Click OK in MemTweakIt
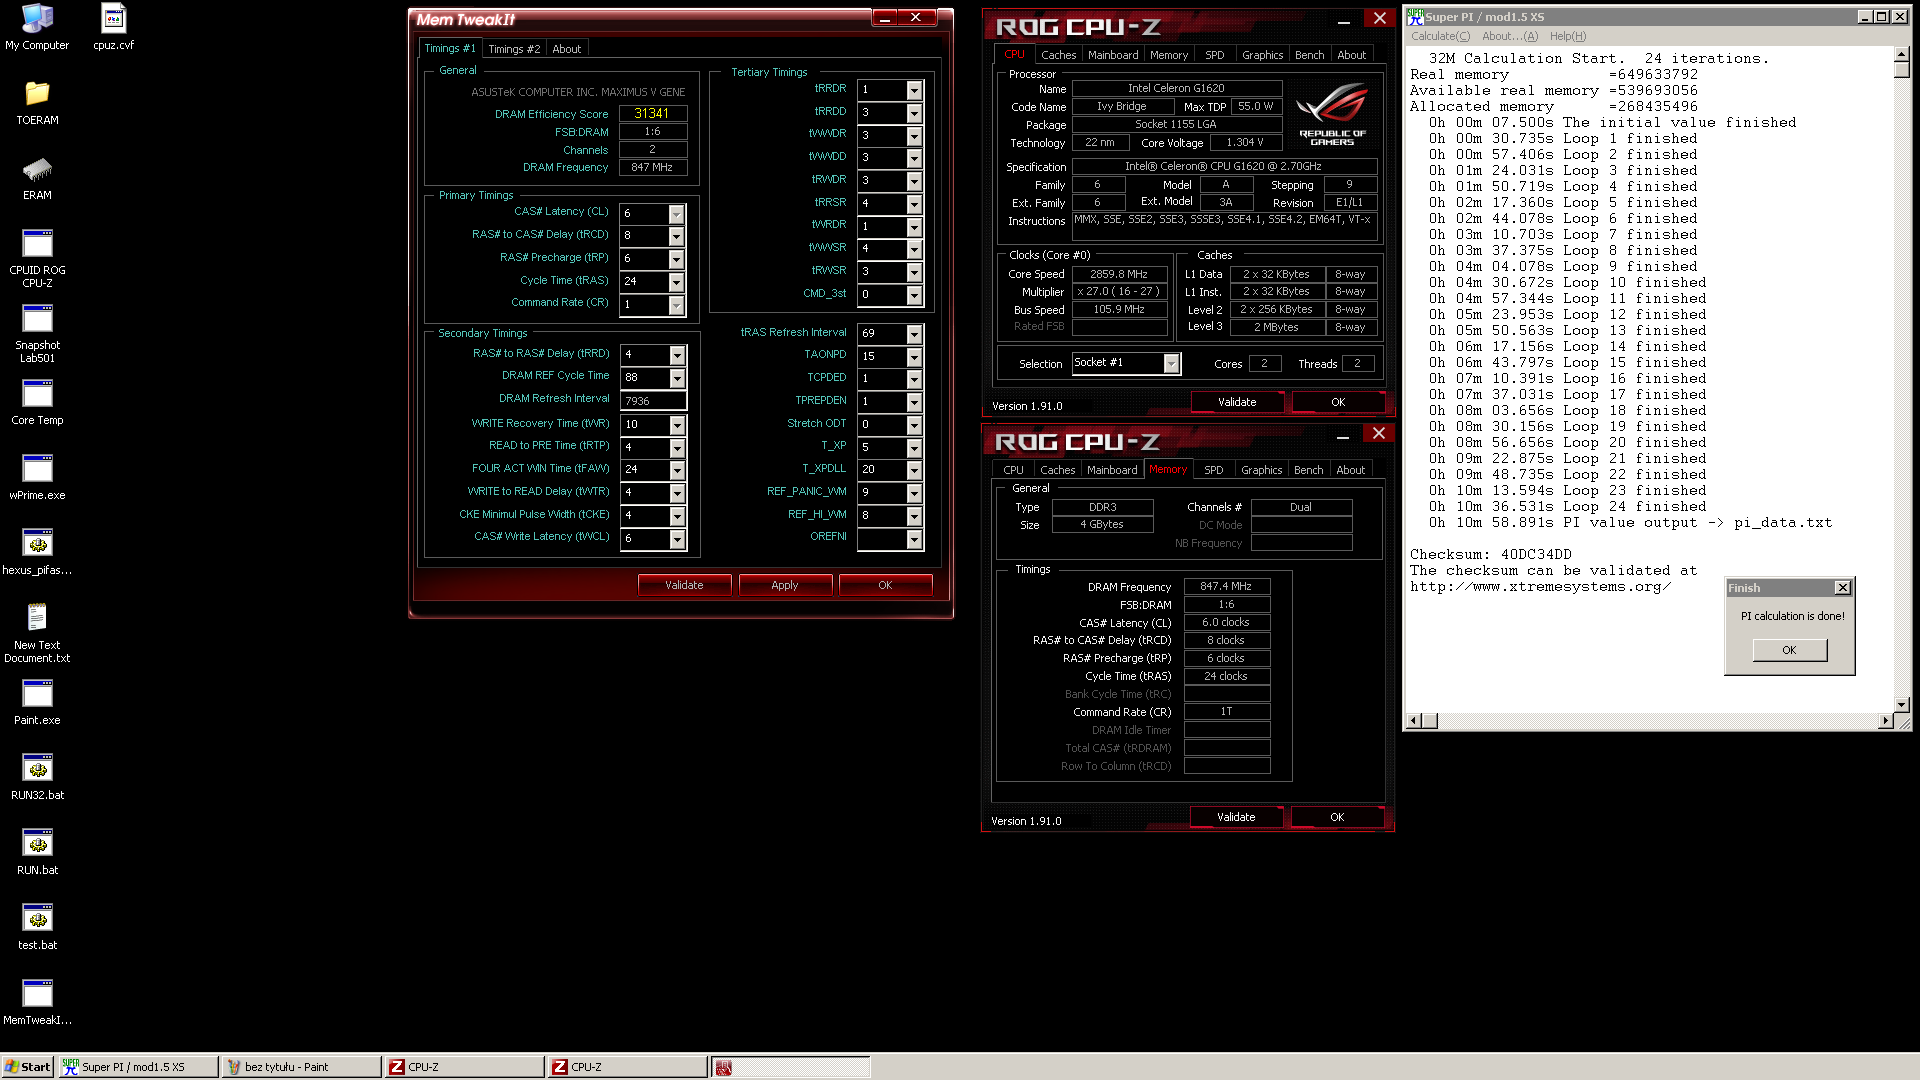 point(885,585)
